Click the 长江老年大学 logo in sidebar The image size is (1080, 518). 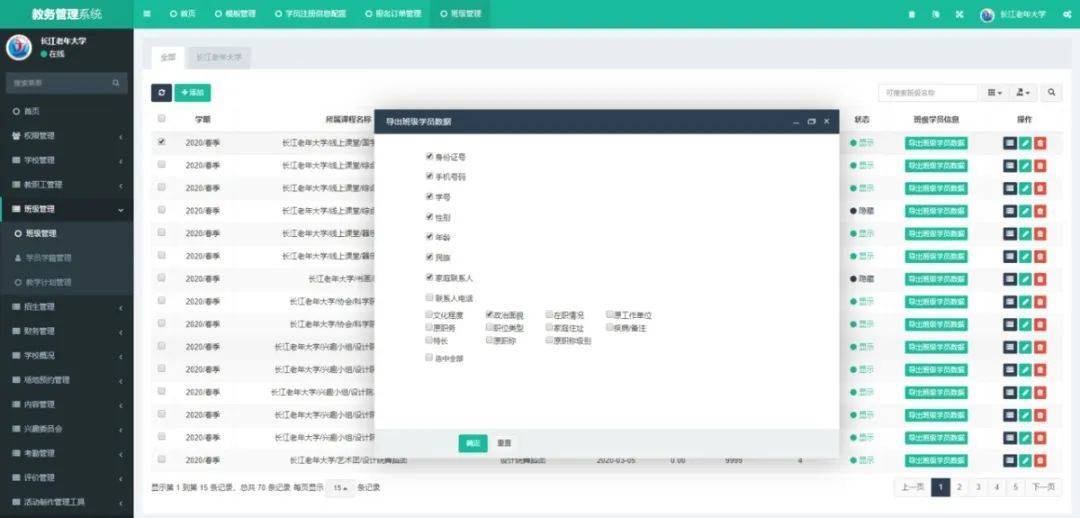19,47
